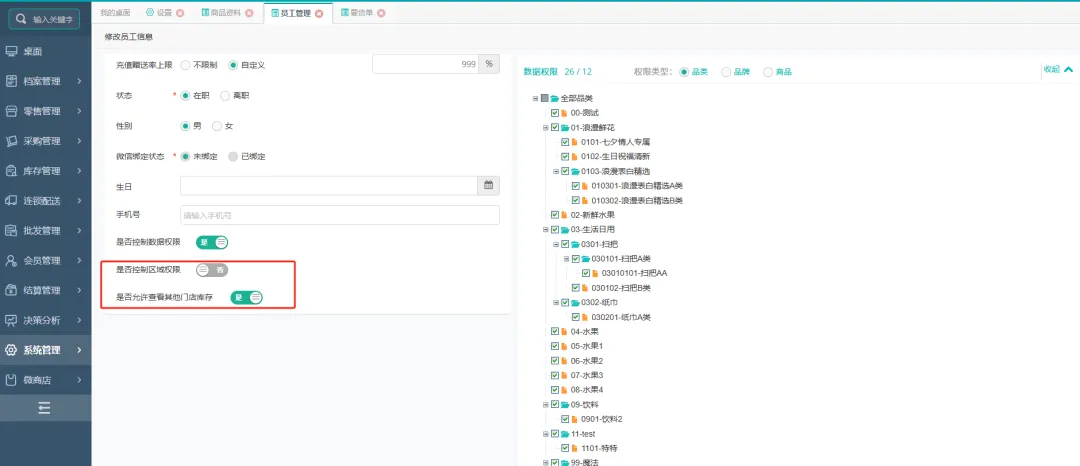Turn on the 是否控制区域权限 switch

tap(212, 270)
